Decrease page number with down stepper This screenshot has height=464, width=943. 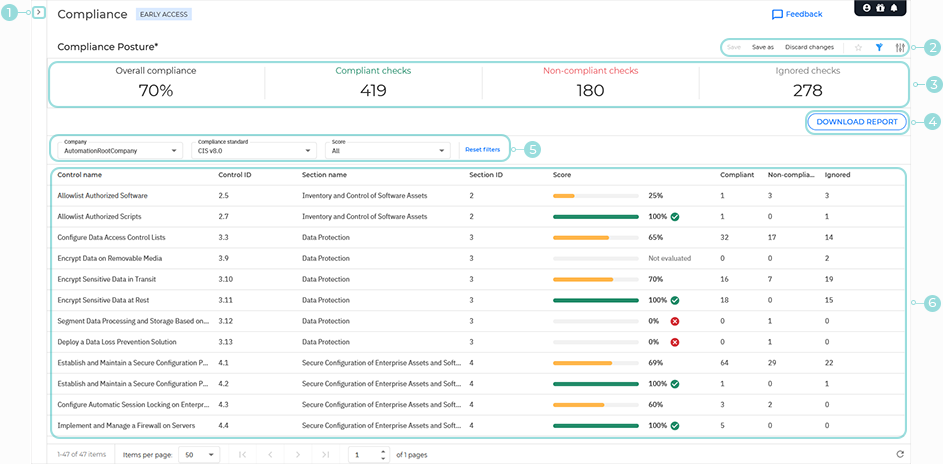click(x=384, y=459)
